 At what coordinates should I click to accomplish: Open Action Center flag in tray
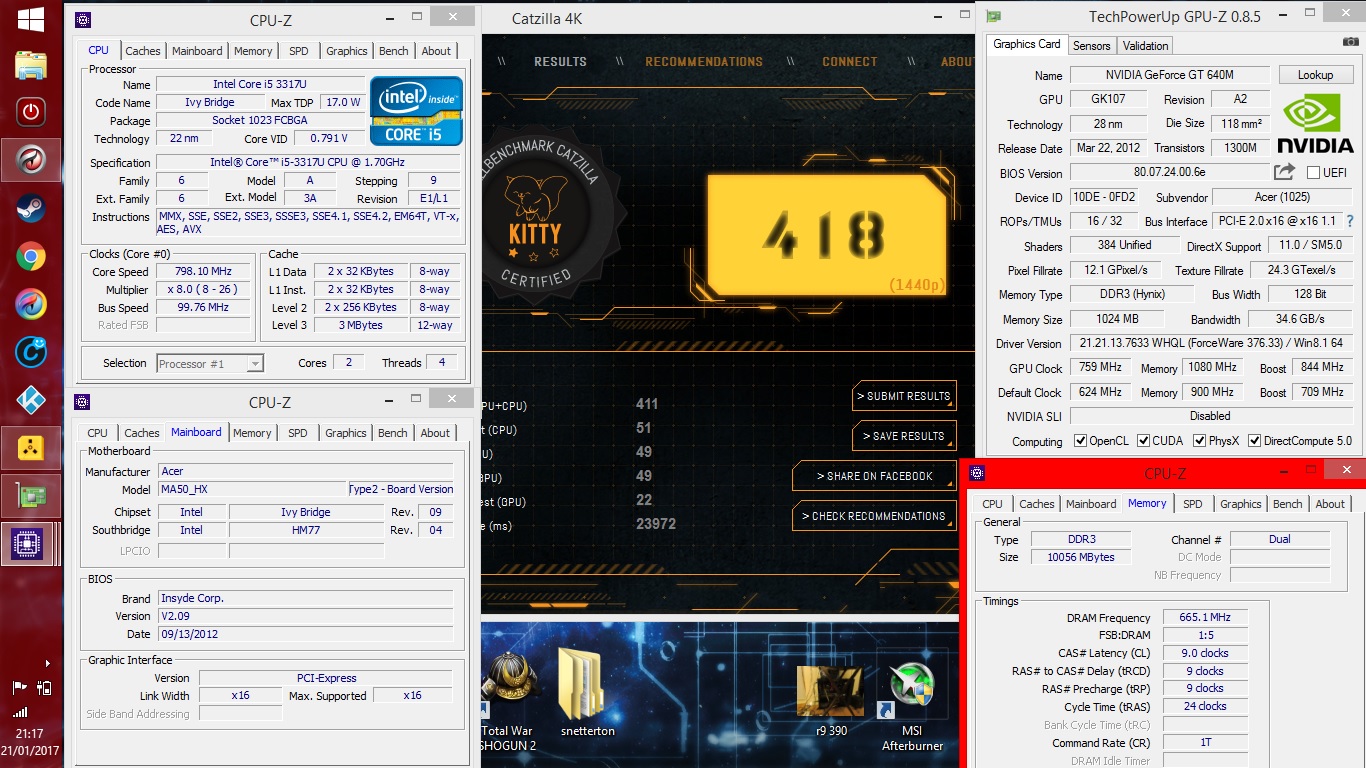[19, 687]
